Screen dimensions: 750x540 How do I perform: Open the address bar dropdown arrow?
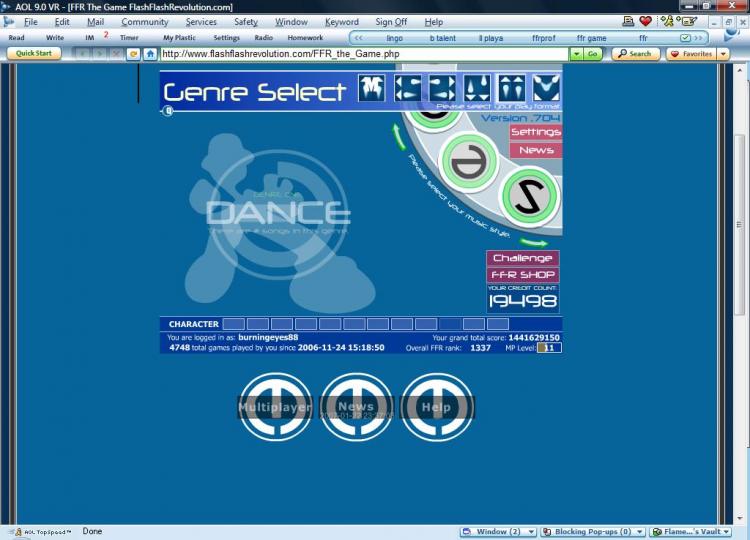click(576, 54)
